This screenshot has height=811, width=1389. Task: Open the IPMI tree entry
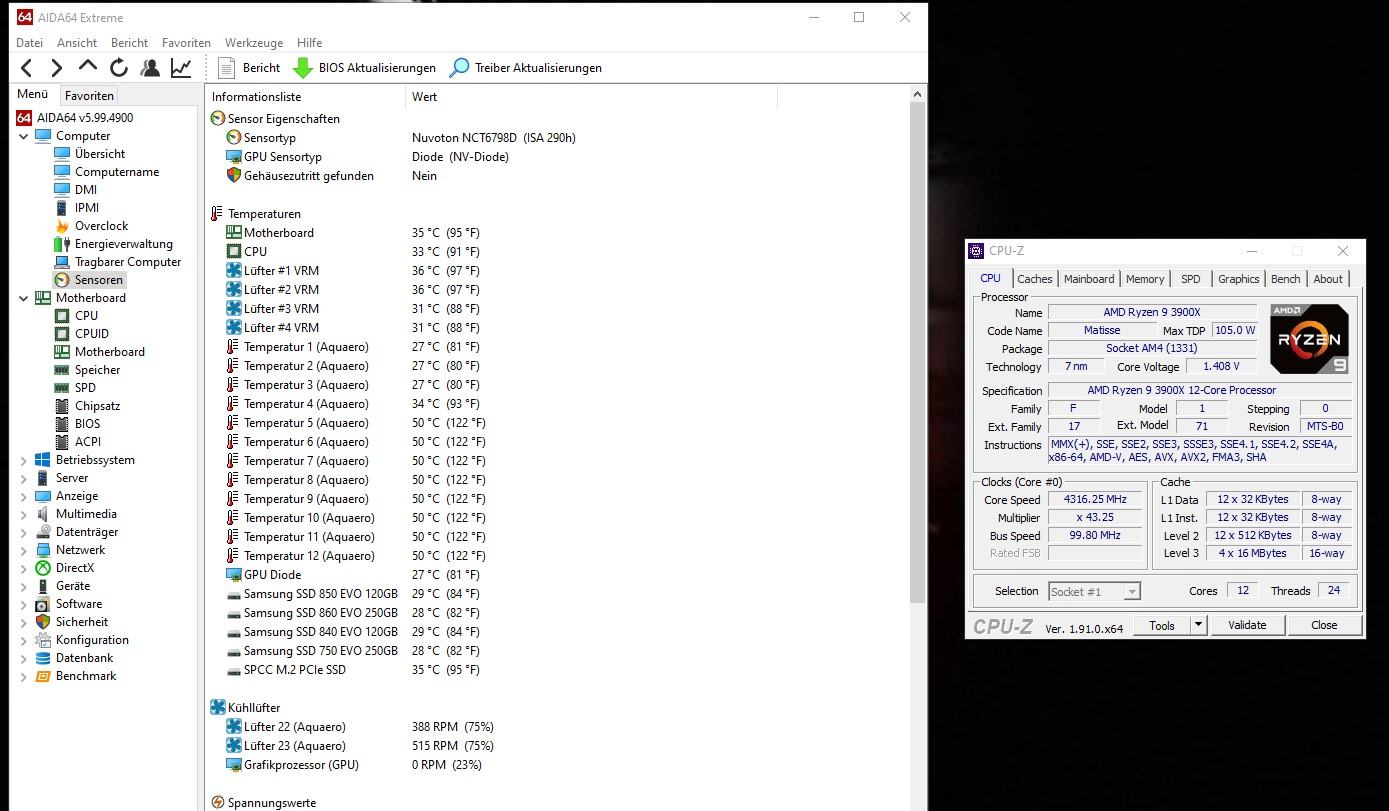click(77, 208)
